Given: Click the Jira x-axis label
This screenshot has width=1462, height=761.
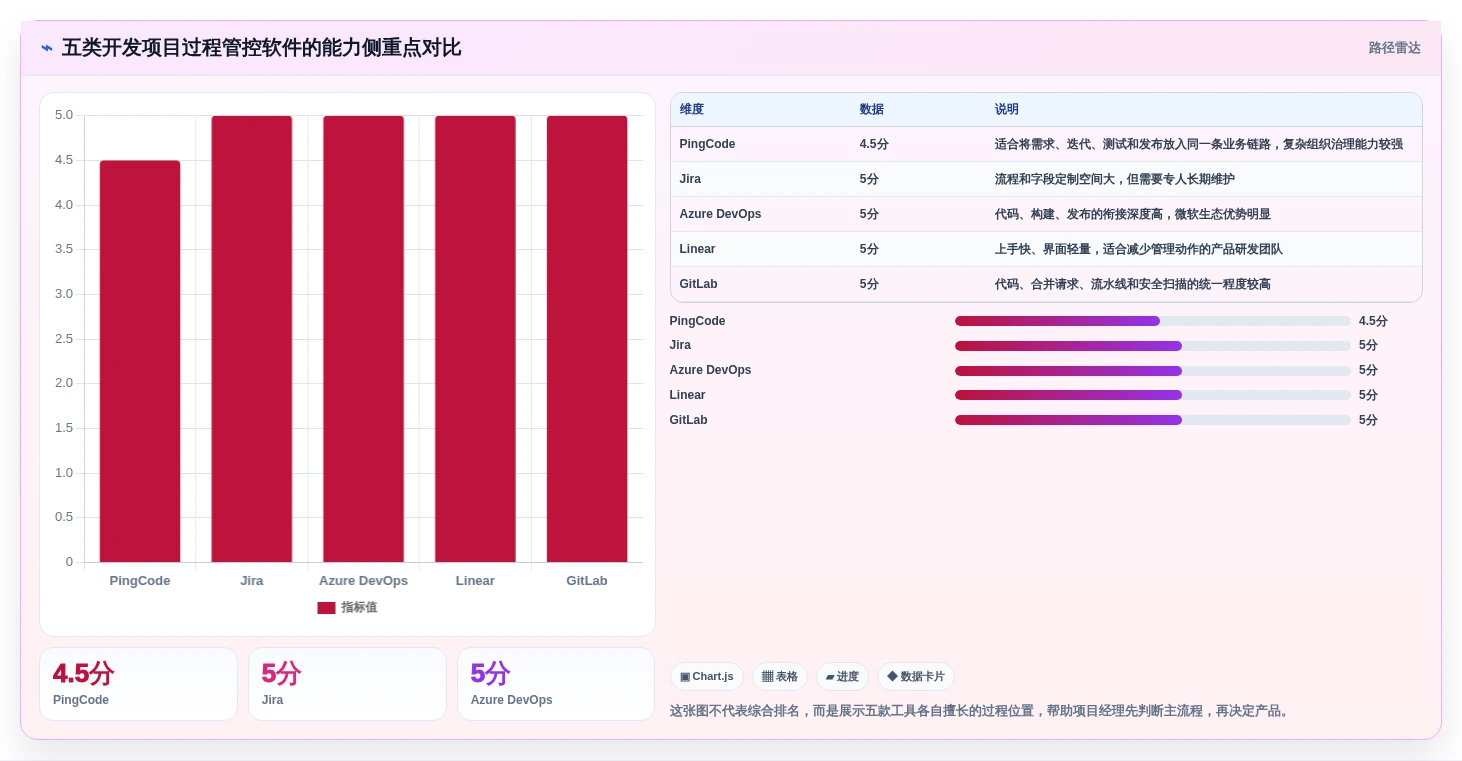Looking at the screenshot, I should click(252, 581).
